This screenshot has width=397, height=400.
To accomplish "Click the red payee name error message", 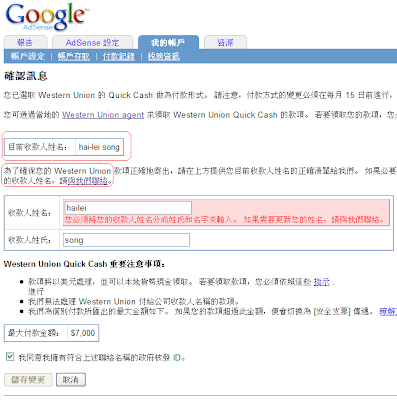I will click(224, 220).
